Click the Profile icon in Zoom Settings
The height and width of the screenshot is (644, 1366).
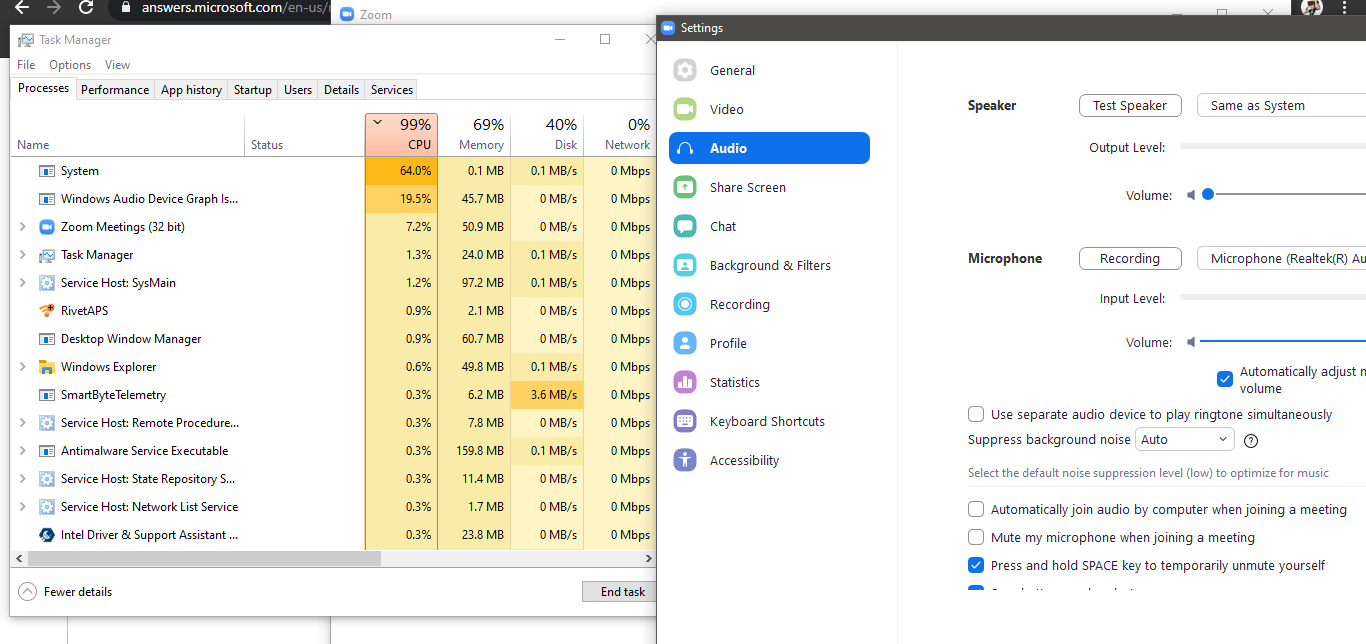click(685, 343)
